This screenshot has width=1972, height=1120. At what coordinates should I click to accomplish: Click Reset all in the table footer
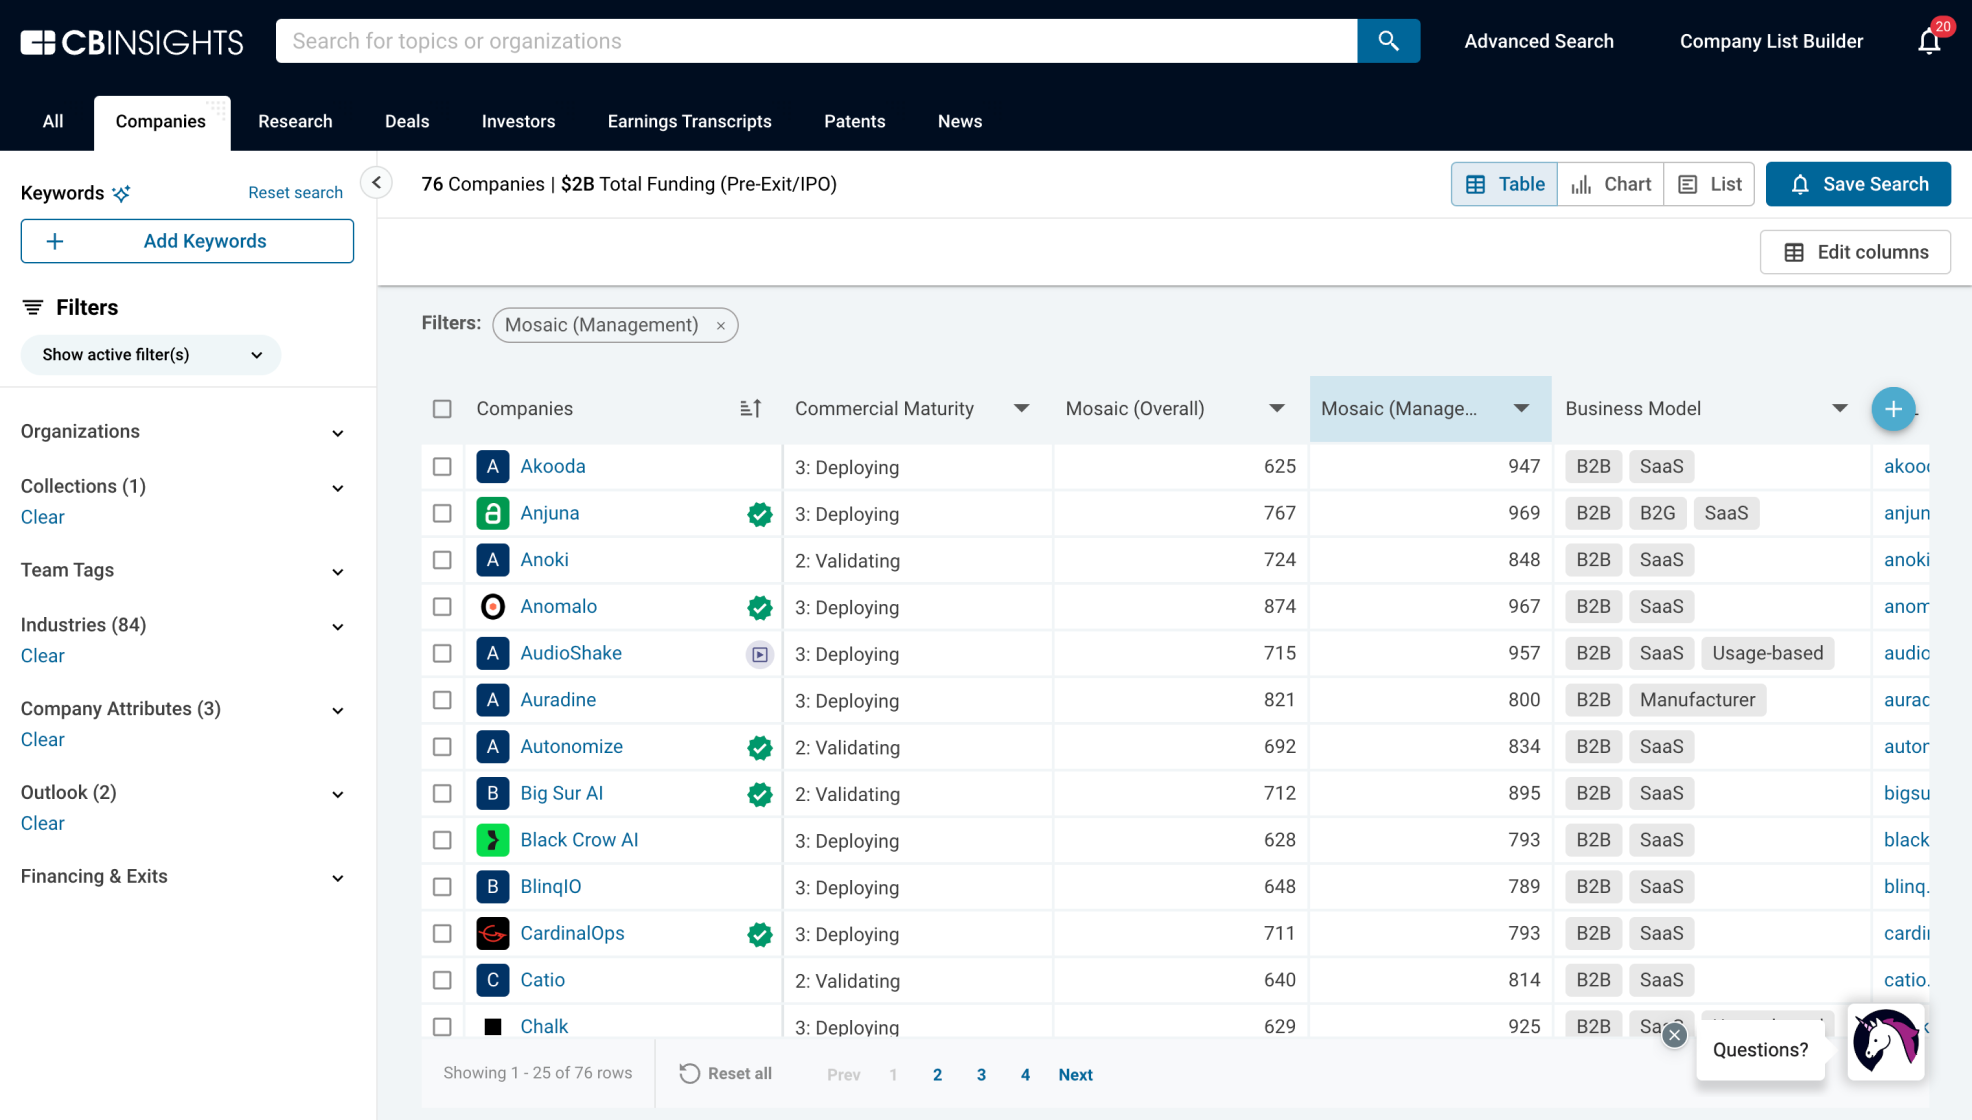coord(726,1074)
